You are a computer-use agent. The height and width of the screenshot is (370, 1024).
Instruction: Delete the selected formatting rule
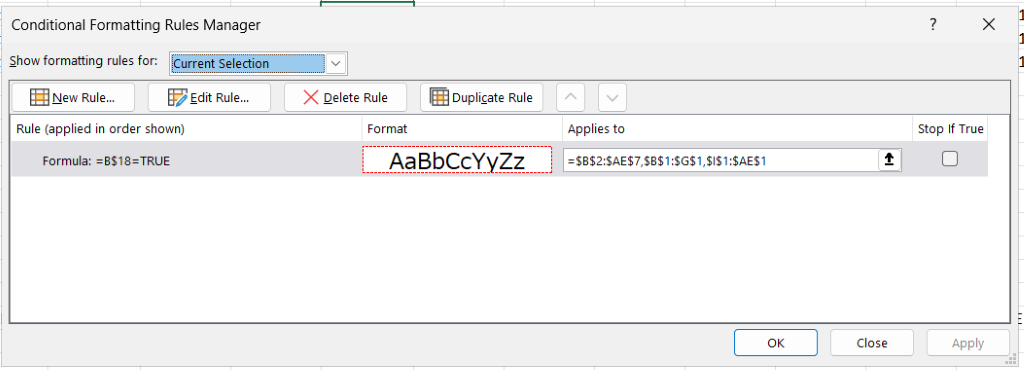[345, 98]
